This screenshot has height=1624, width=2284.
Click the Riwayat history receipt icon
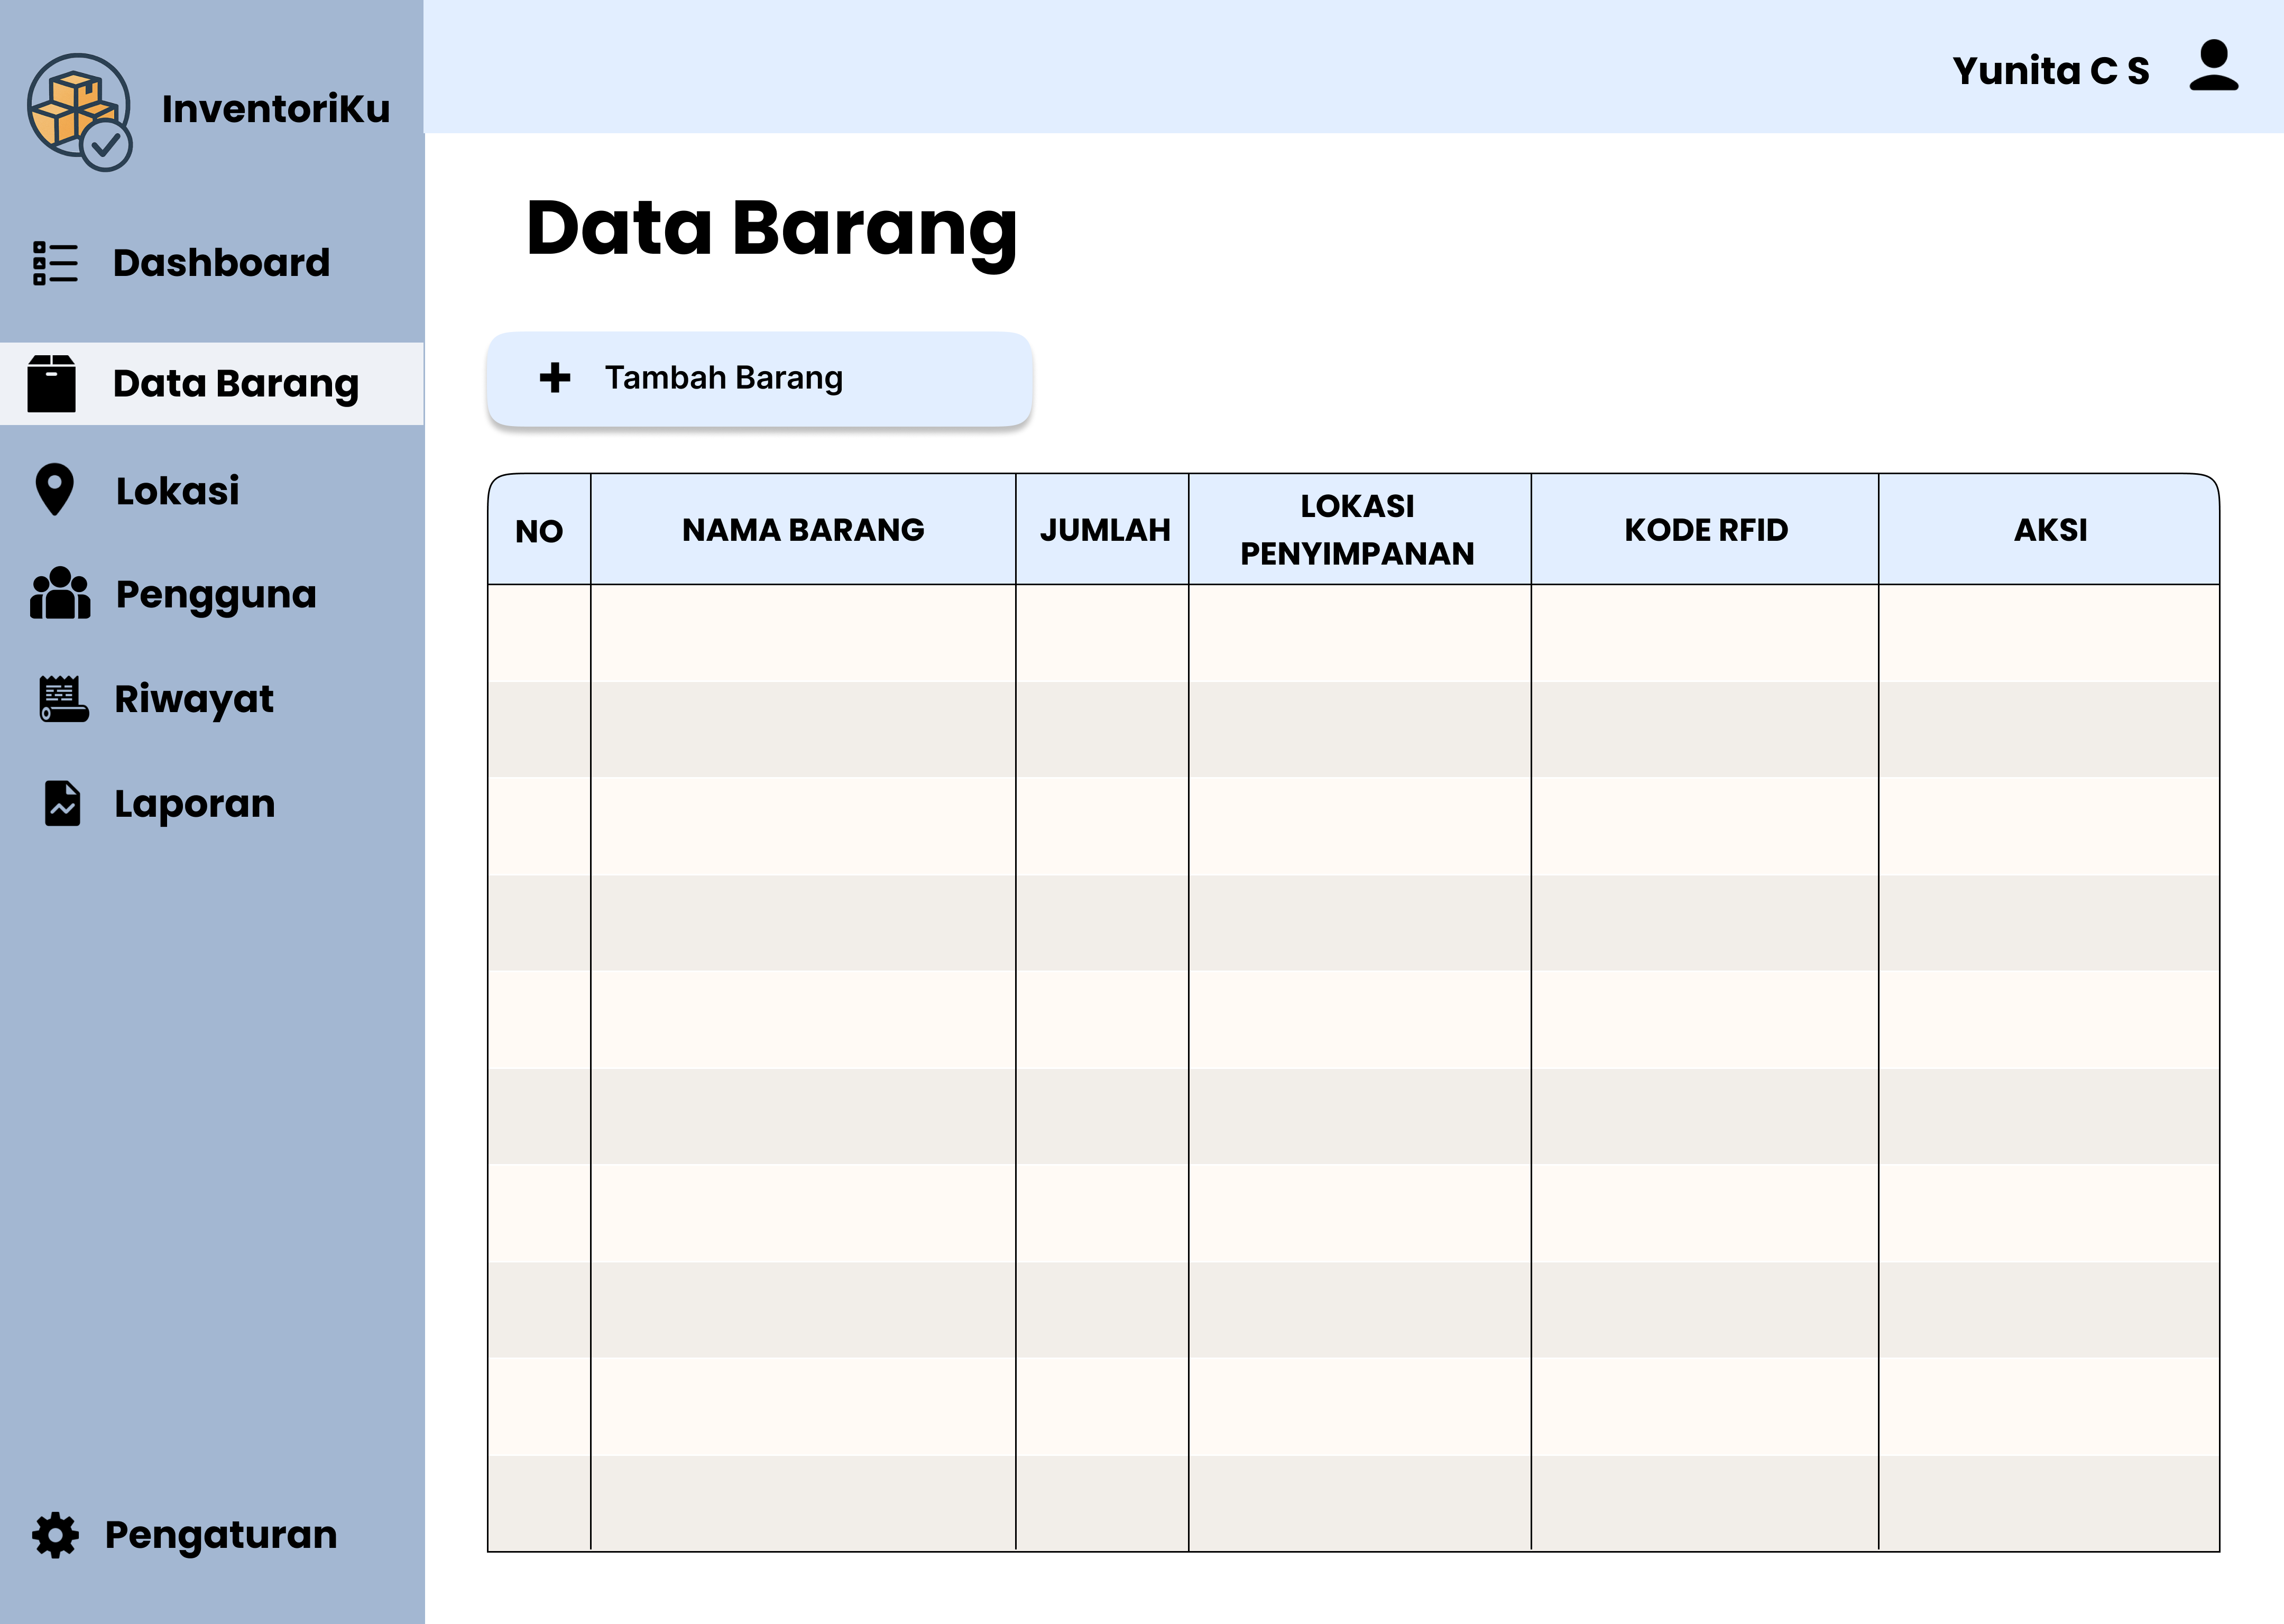click(x=63, y=699)
